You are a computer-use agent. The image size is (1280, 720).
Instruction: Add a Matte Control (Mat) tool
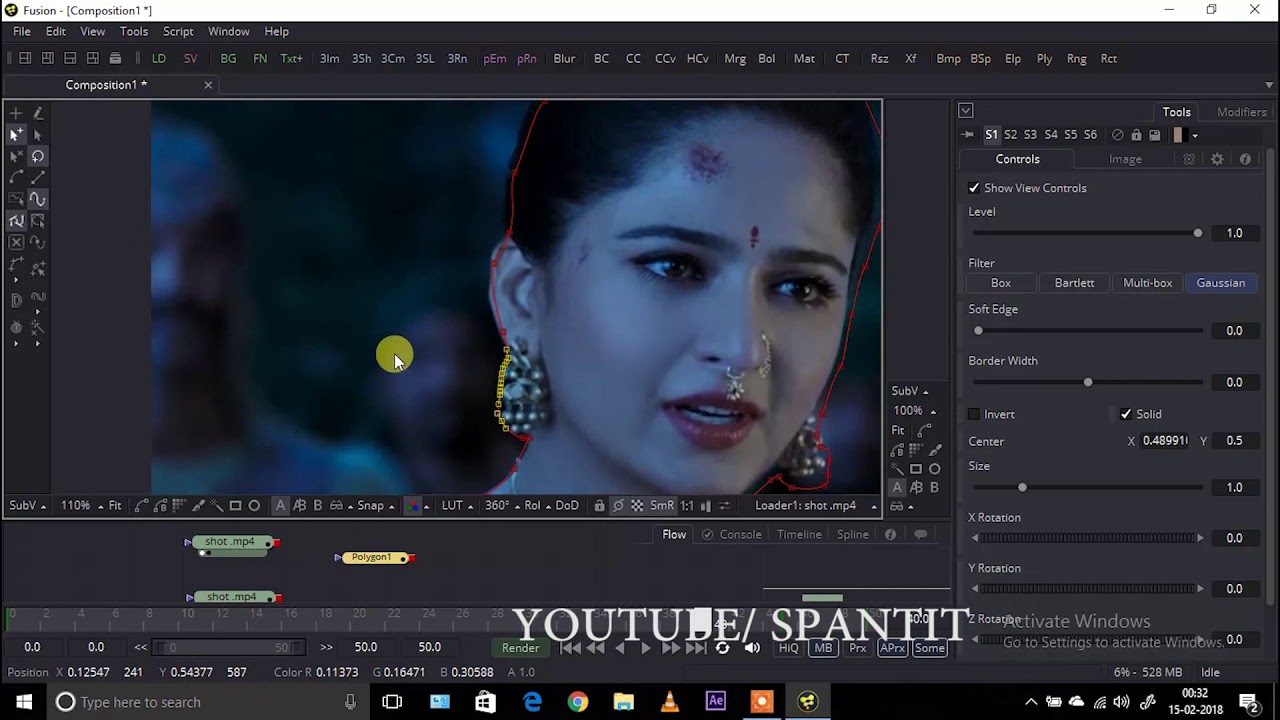(x=804, y=59)
